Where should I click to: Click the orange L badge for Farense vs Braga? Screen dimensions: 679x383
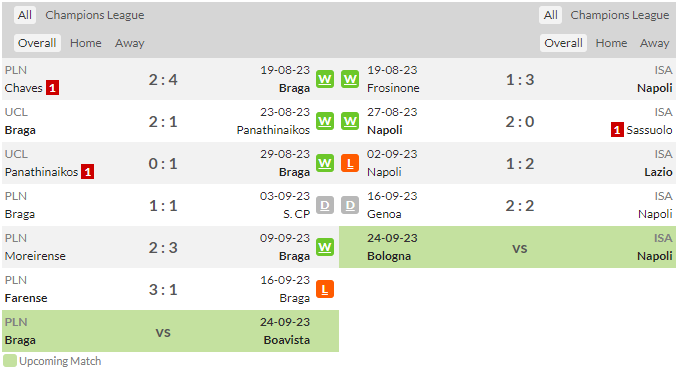tap(325, 289)
